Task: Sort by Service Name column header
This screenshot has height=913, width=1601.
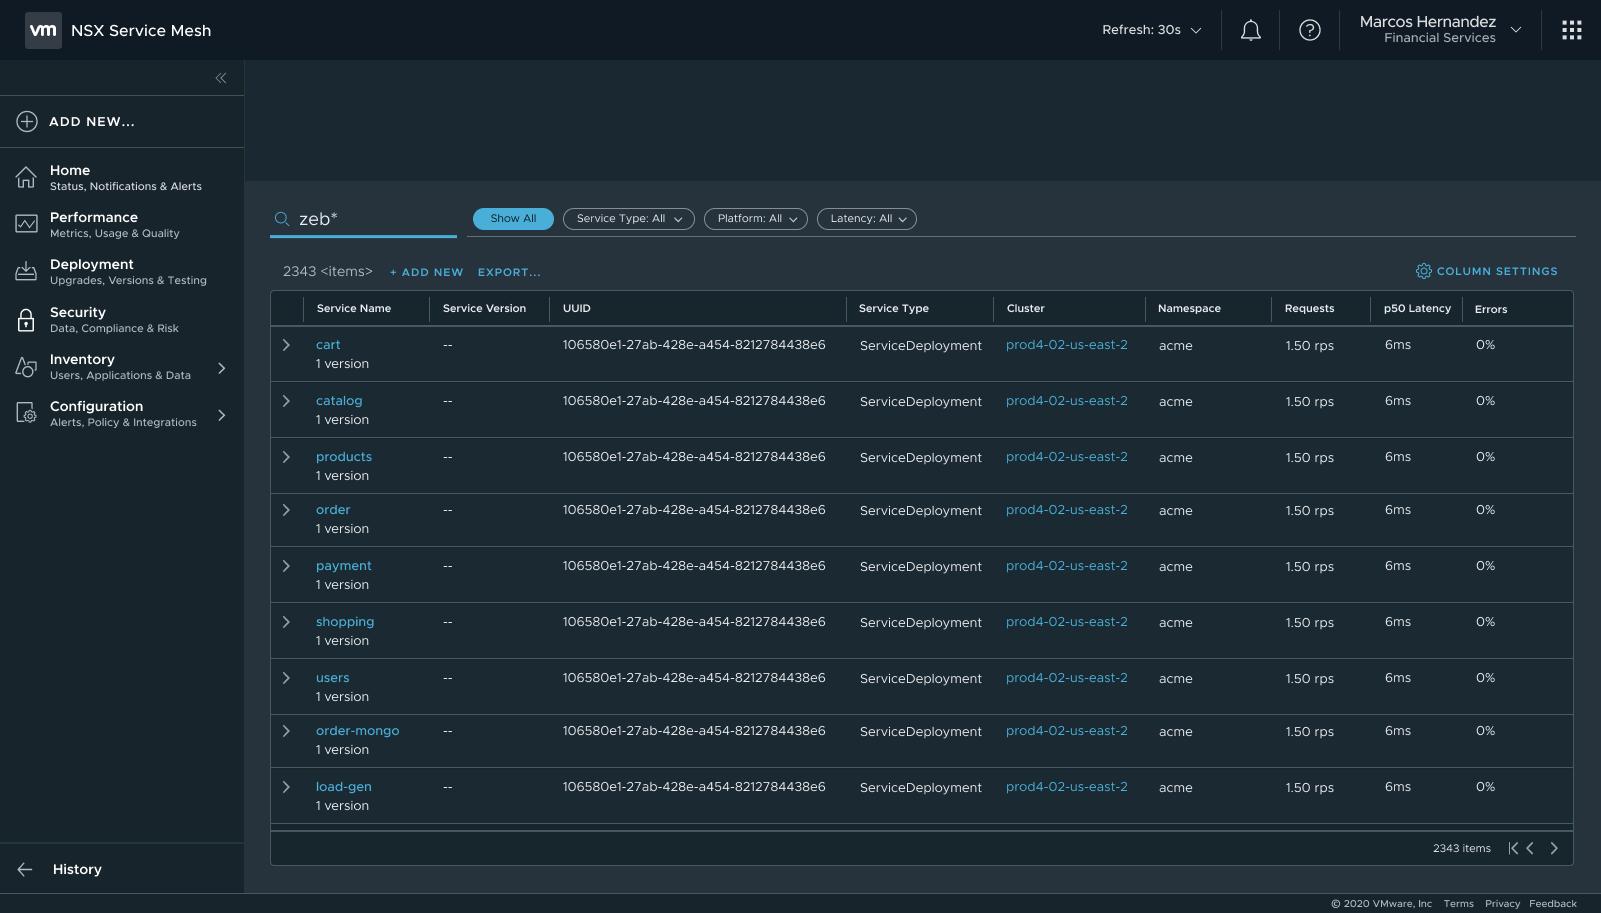Action: 354,308
